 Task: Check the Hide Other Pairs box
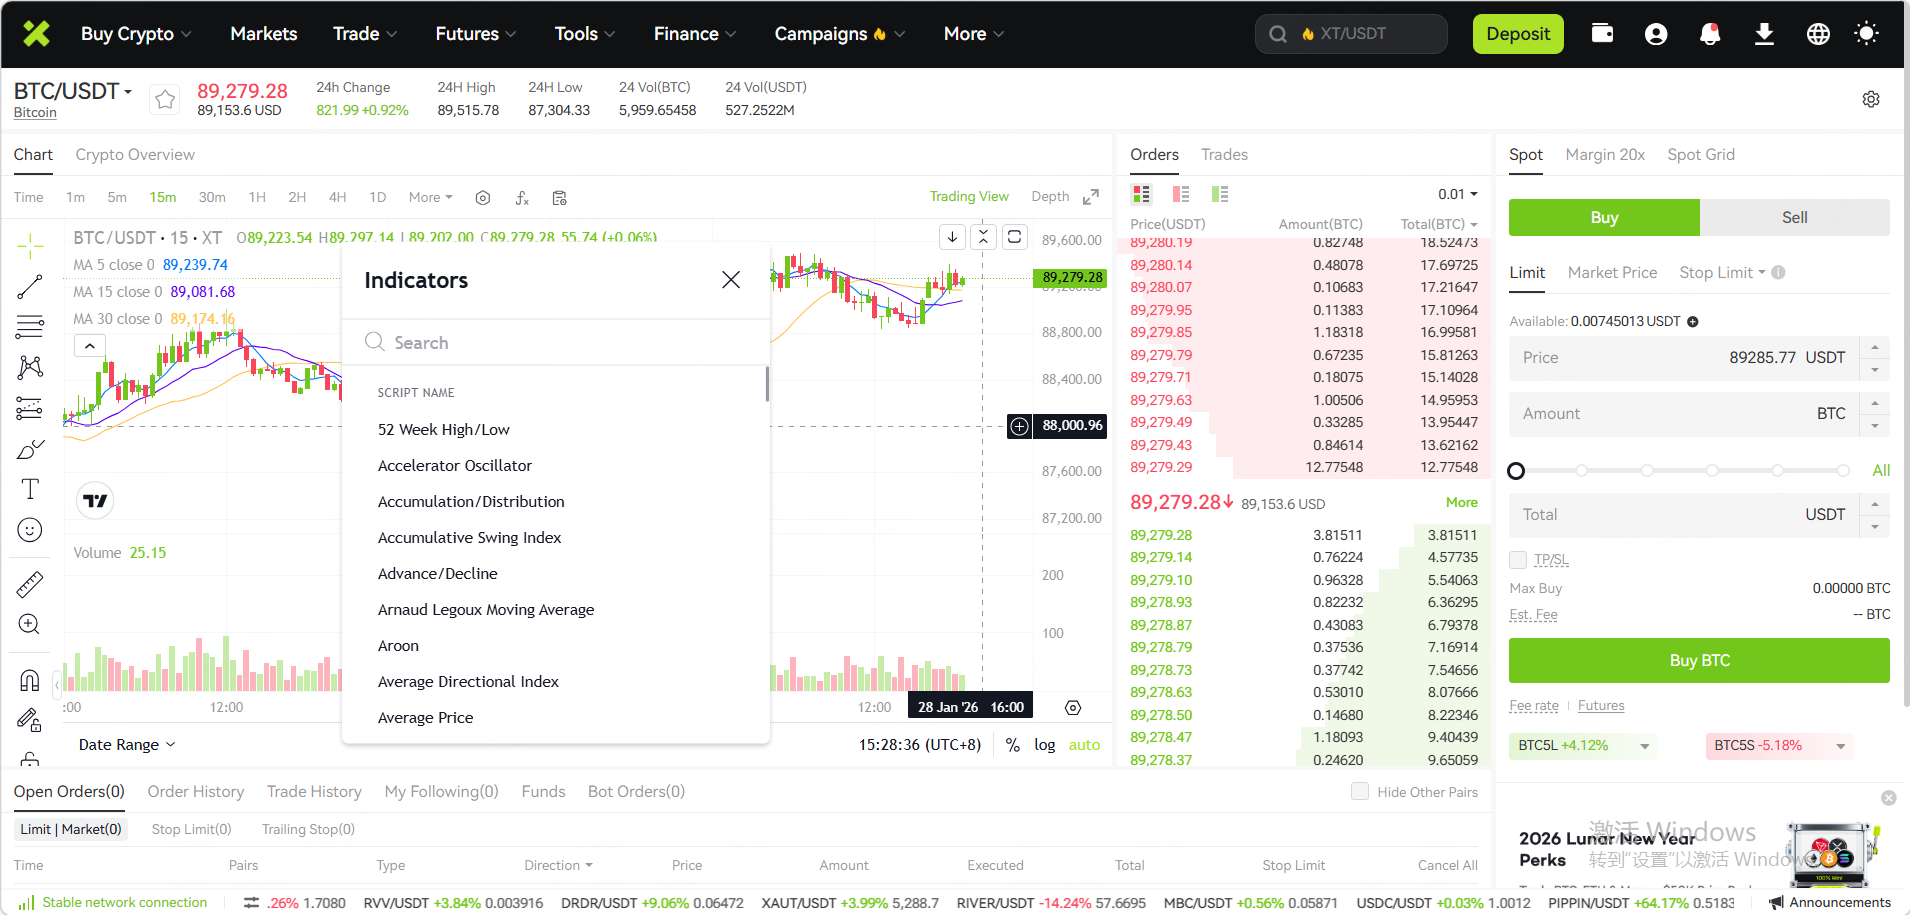click(x=1360, y=792)
